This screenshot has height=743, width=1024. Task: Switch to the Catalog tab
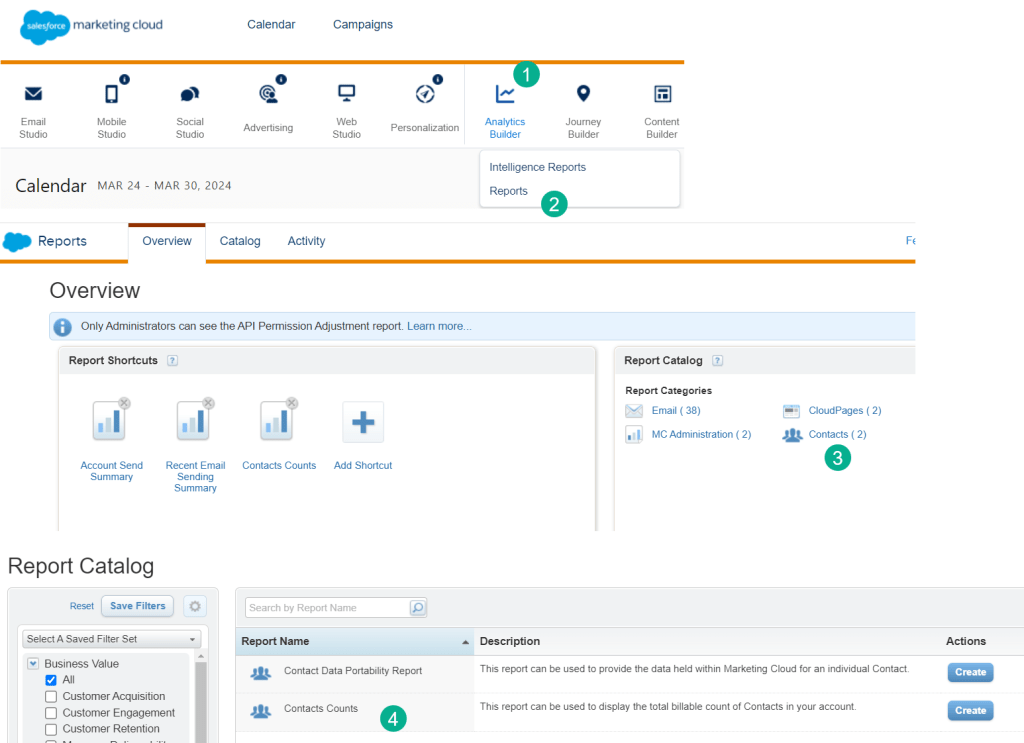(x=240, y=241)
